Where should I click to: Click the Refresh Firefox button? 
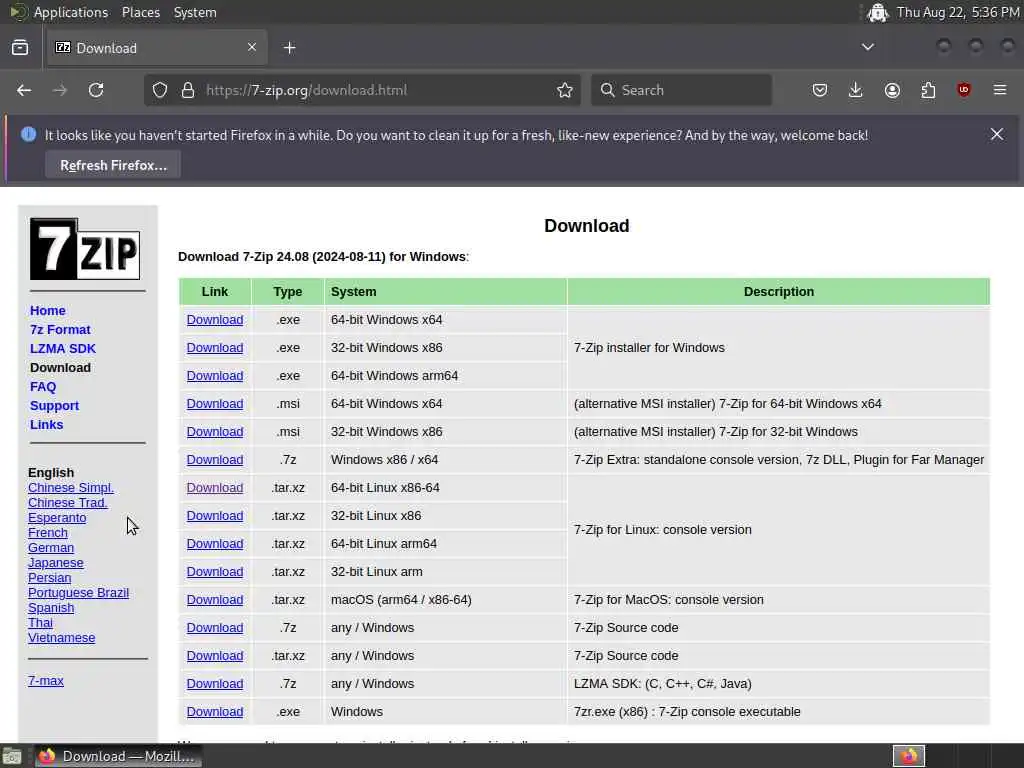113,165
